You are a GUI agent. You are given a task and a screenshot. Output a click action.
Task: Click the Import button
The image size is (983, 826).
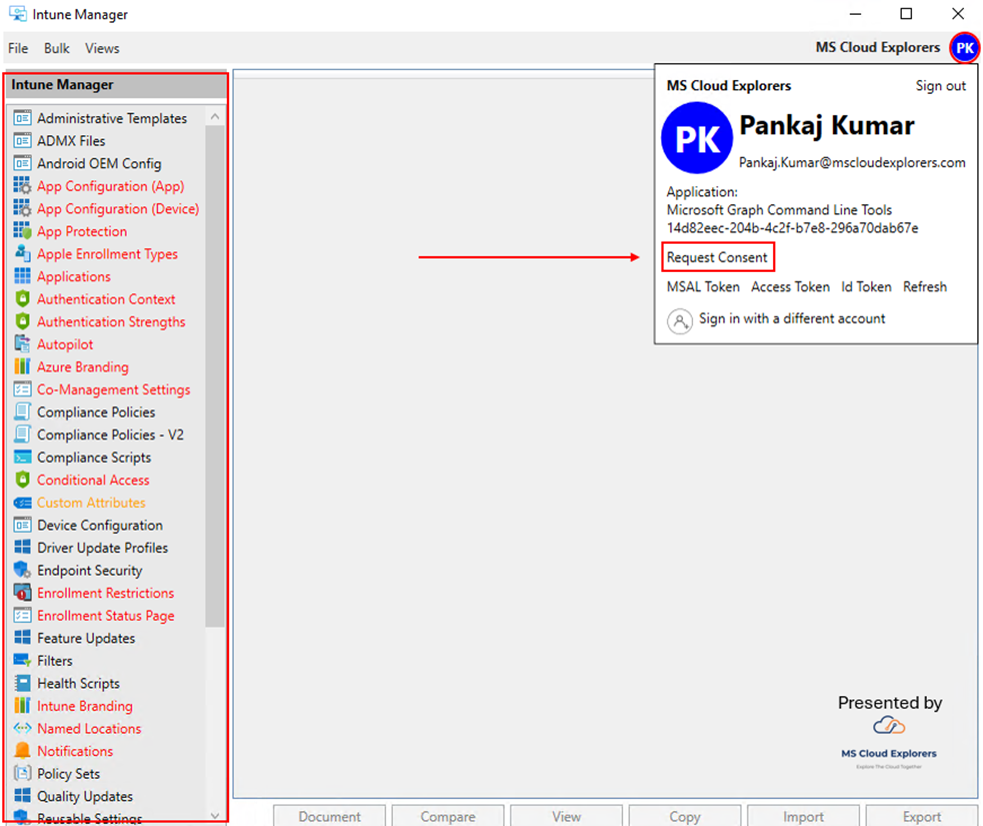tap(803, 816)
